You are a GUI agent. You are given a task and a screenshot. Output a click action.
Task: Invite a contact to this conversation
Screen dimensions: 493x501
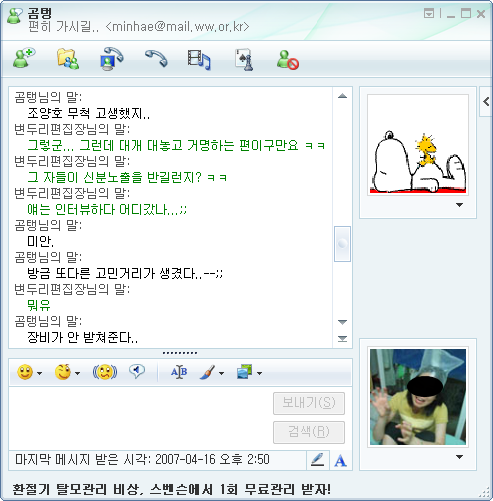click(x=24, y=58)
